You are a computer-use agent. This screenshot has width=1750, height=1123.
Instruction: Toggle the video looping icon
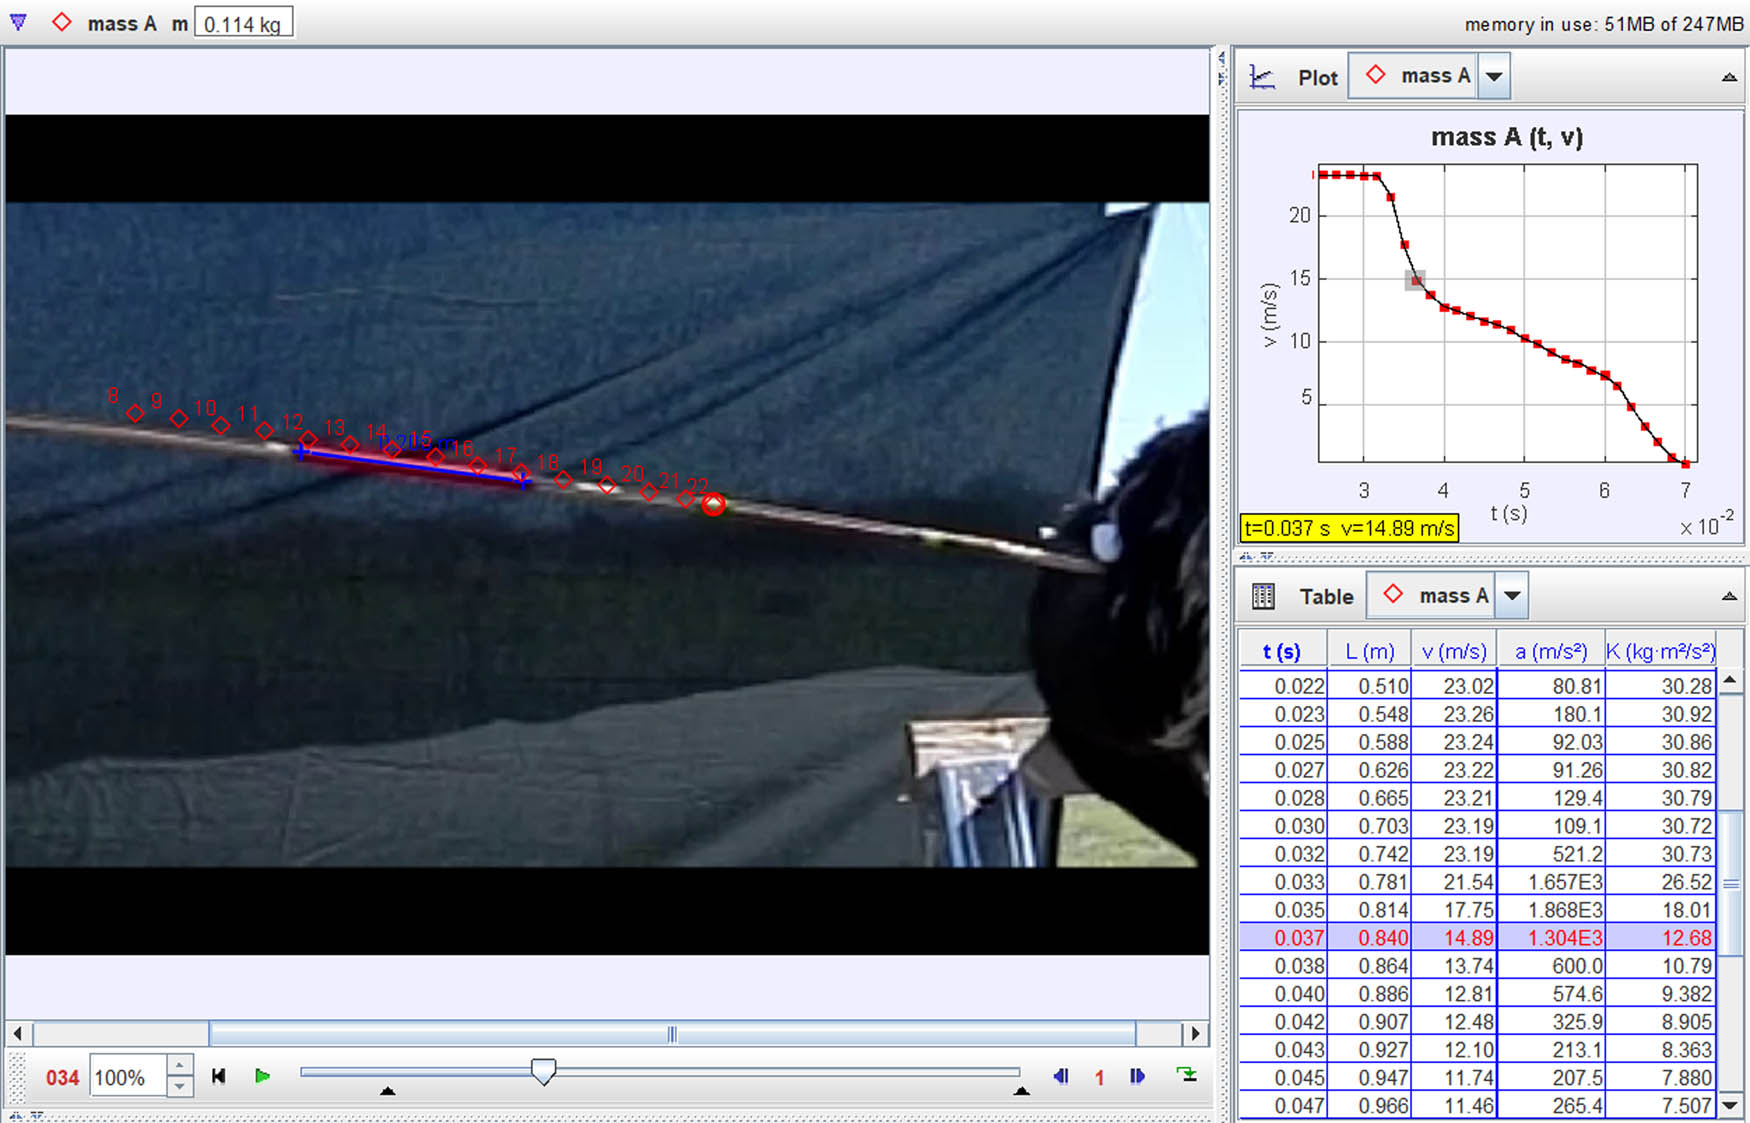point(1187,1075)
